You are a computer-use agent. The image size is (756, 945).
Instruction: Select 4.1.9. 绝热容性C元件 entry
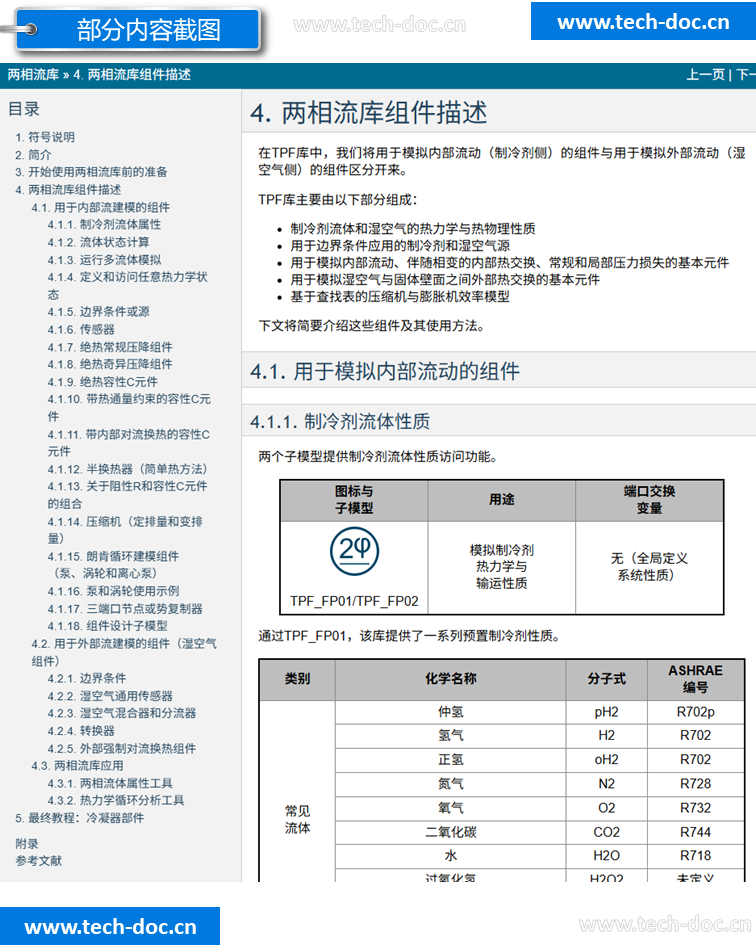102,381
